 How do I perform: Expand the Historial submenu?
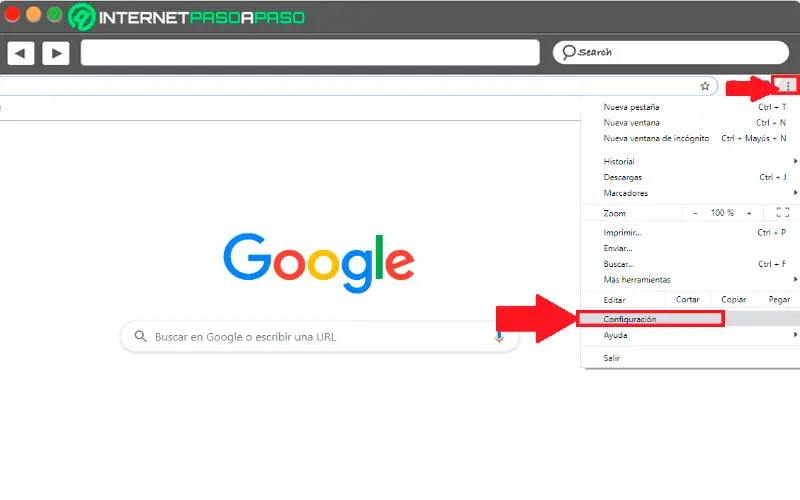(x=691, y=161)
